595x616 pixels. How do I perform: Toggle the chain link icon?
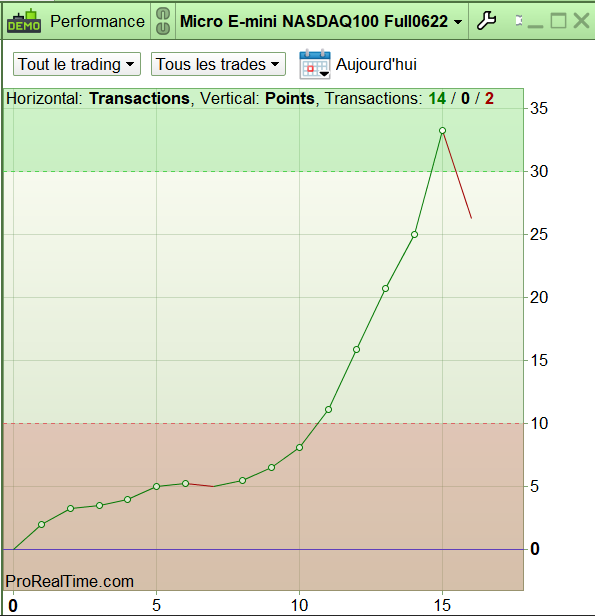pos(163,21)
